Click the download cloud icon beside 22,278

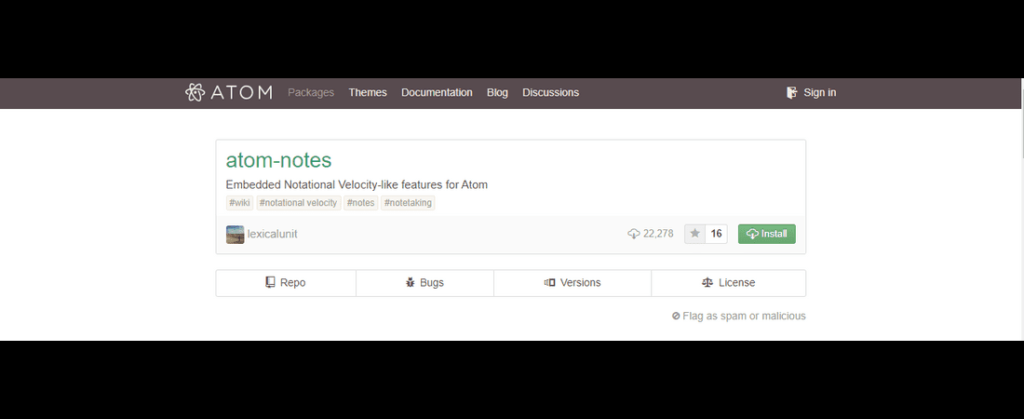coord(633,234)
